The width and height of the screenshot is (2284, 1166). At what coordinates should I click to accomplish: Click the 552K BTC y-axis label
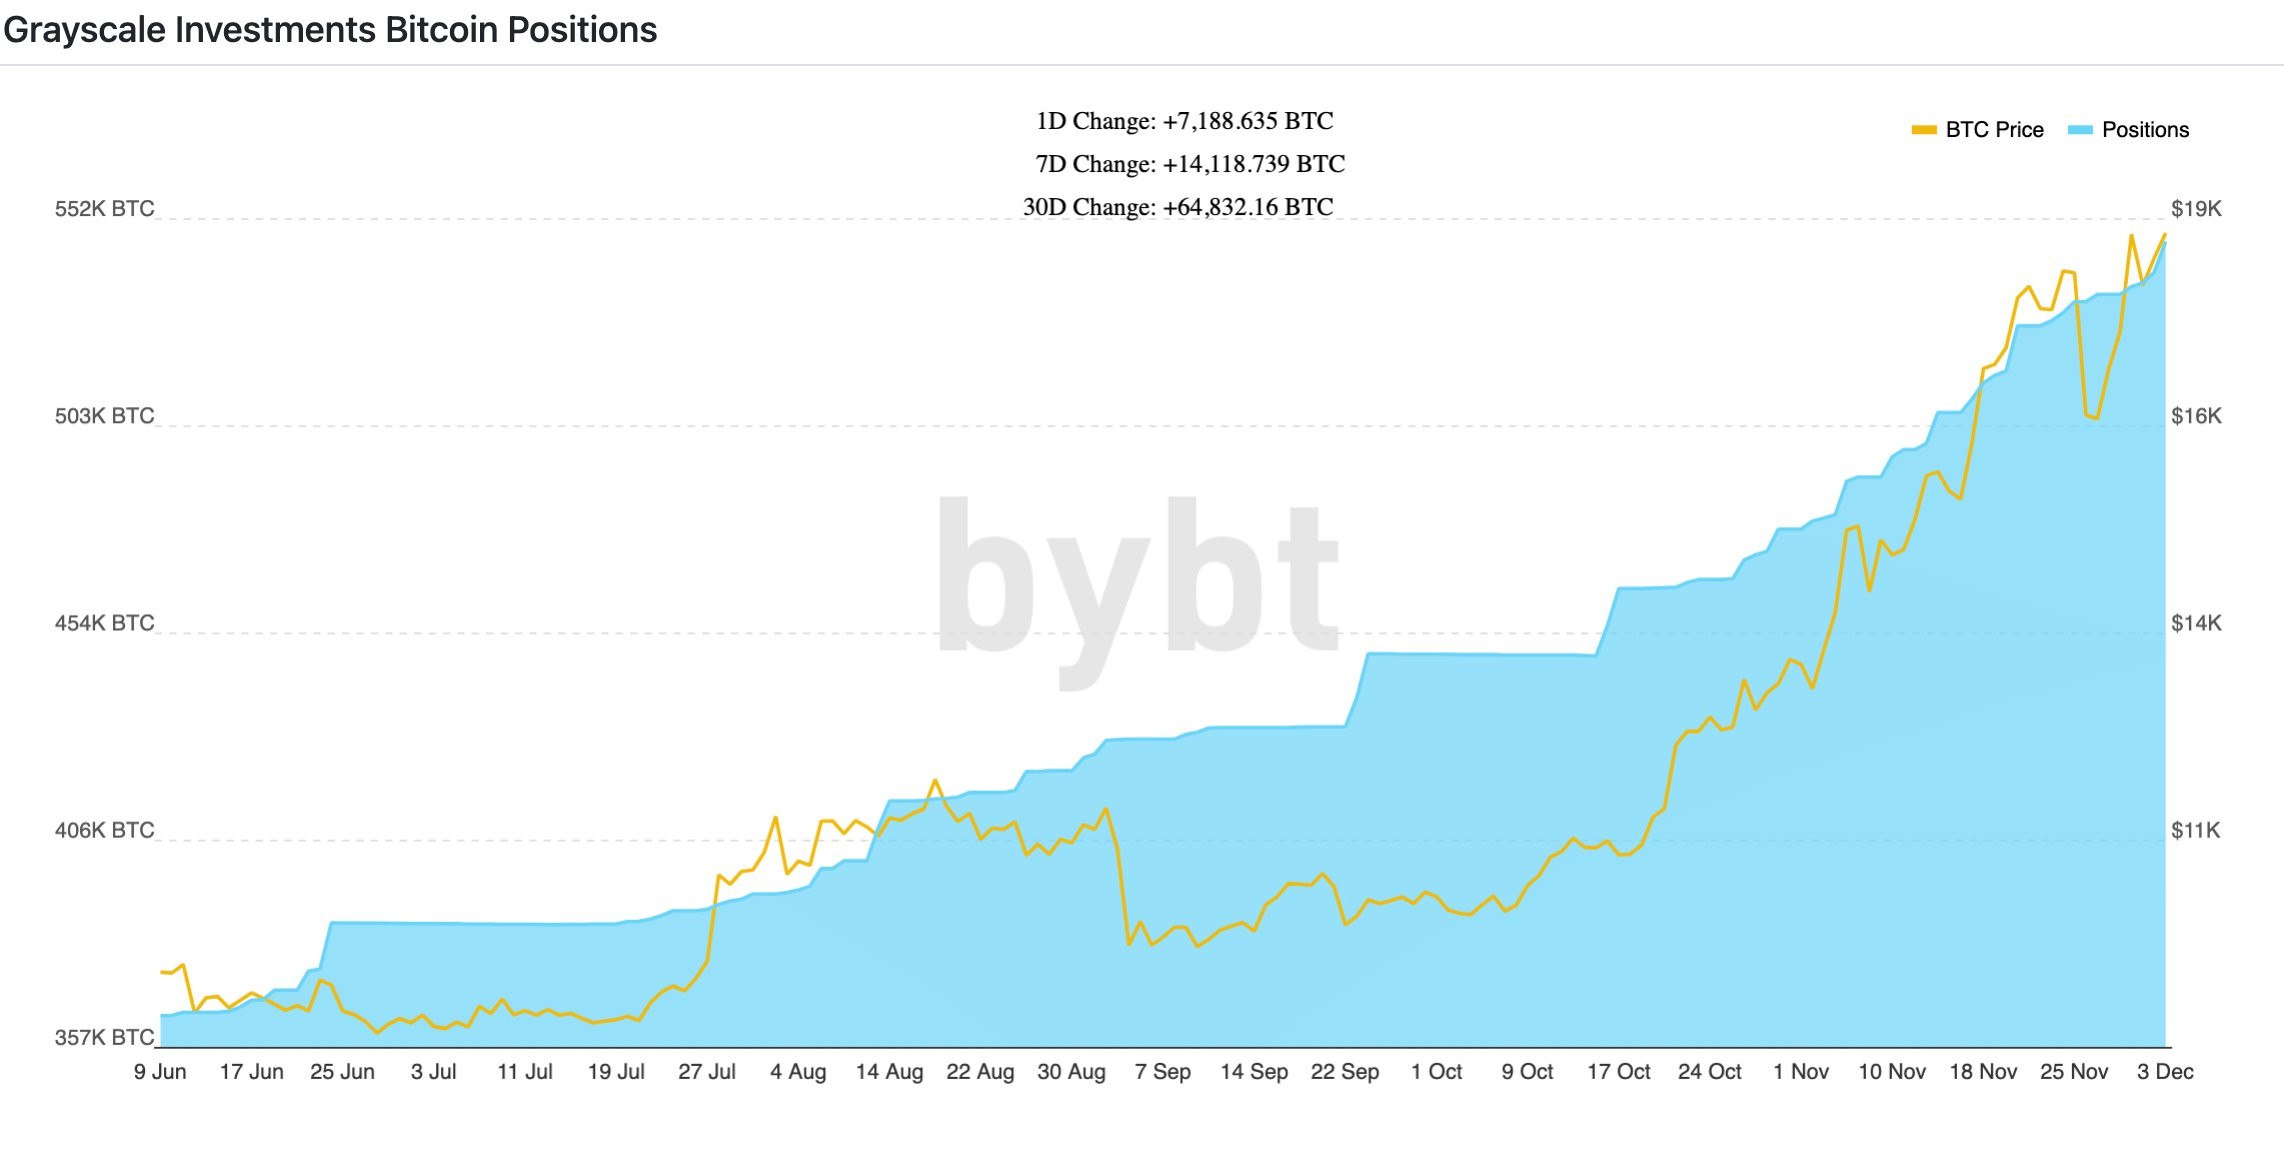click(x=104, y=209)
